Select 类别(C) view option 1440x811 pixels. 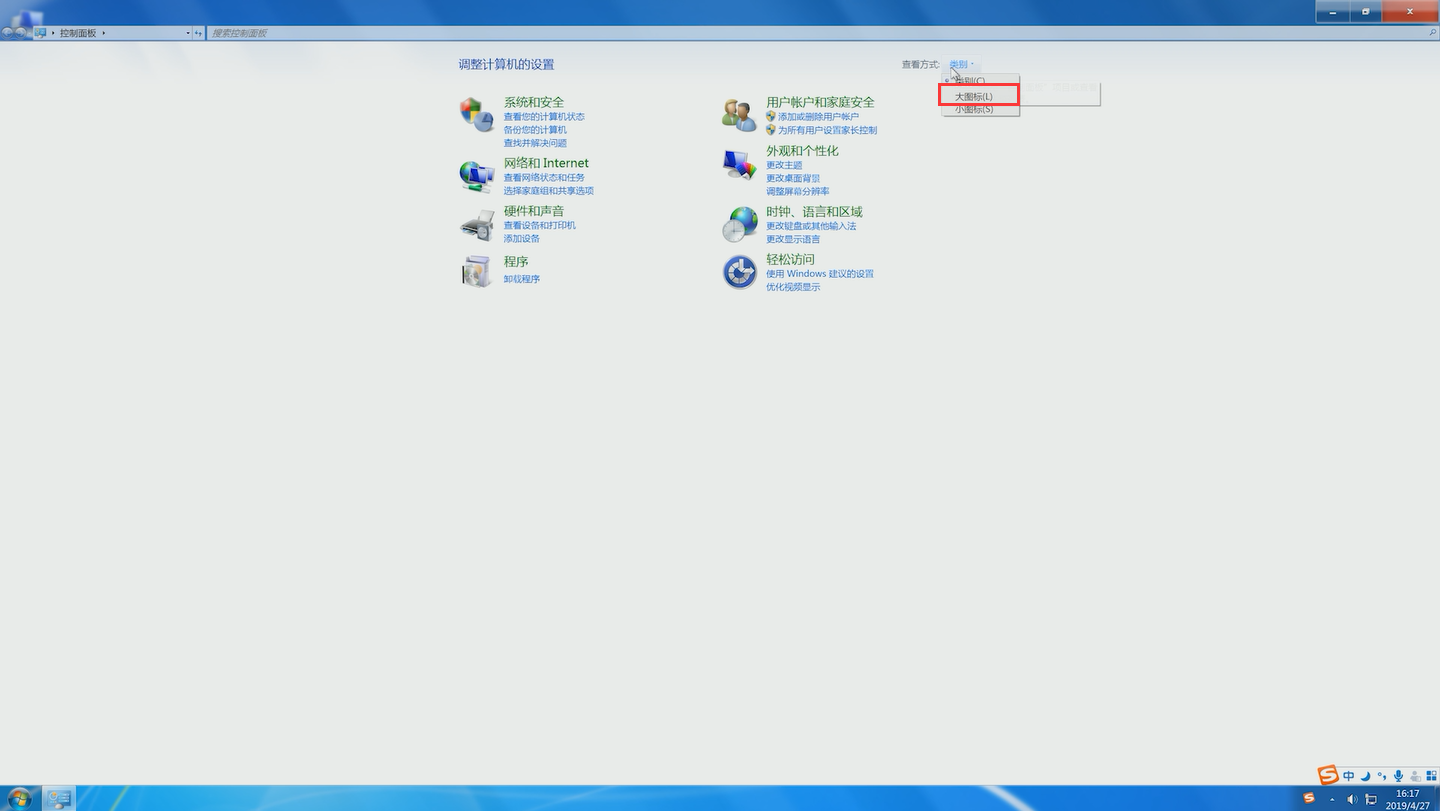coord(980,81)
